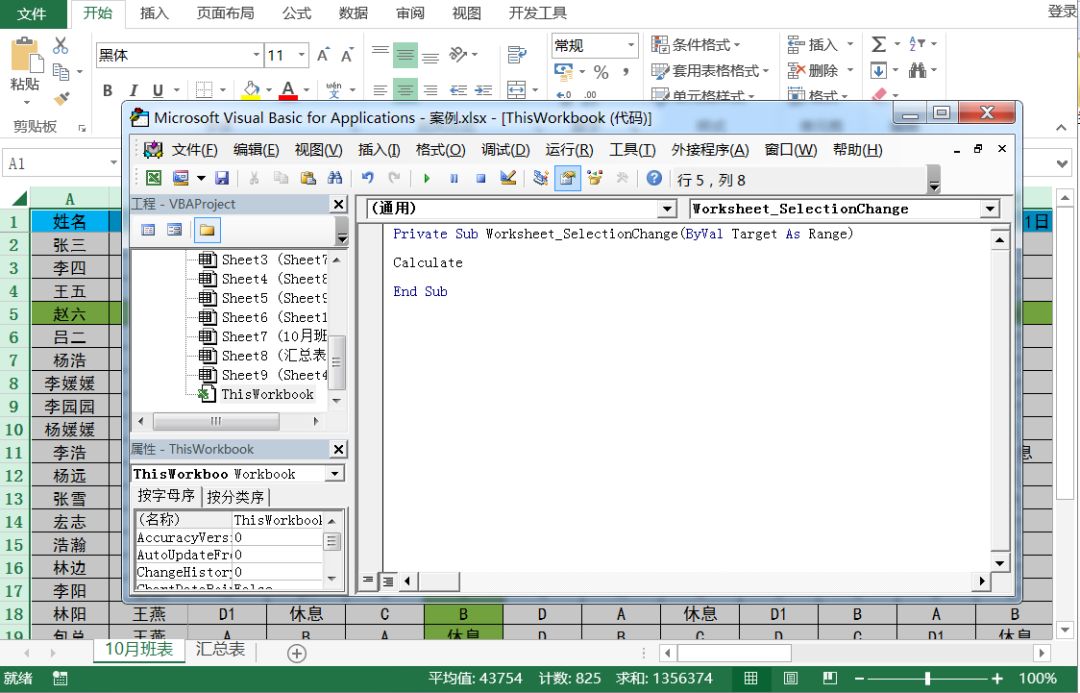Open the 调试(D) menu
1080x693 pixels.
click(x=505, y=150)
